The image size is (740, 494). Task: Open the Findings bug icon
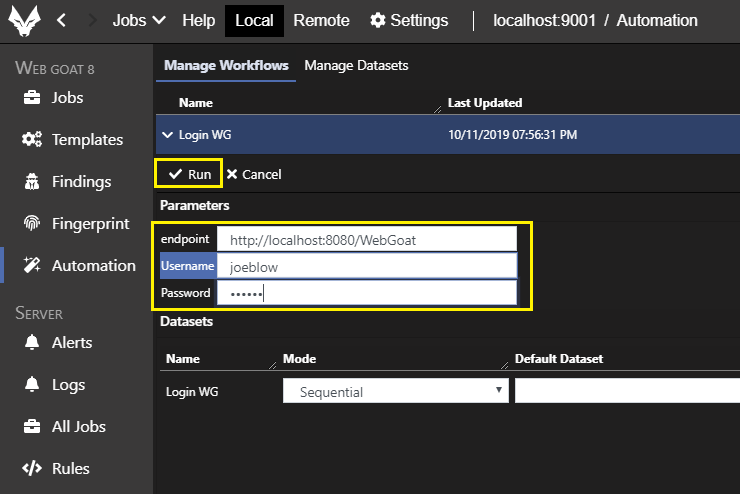32,181
